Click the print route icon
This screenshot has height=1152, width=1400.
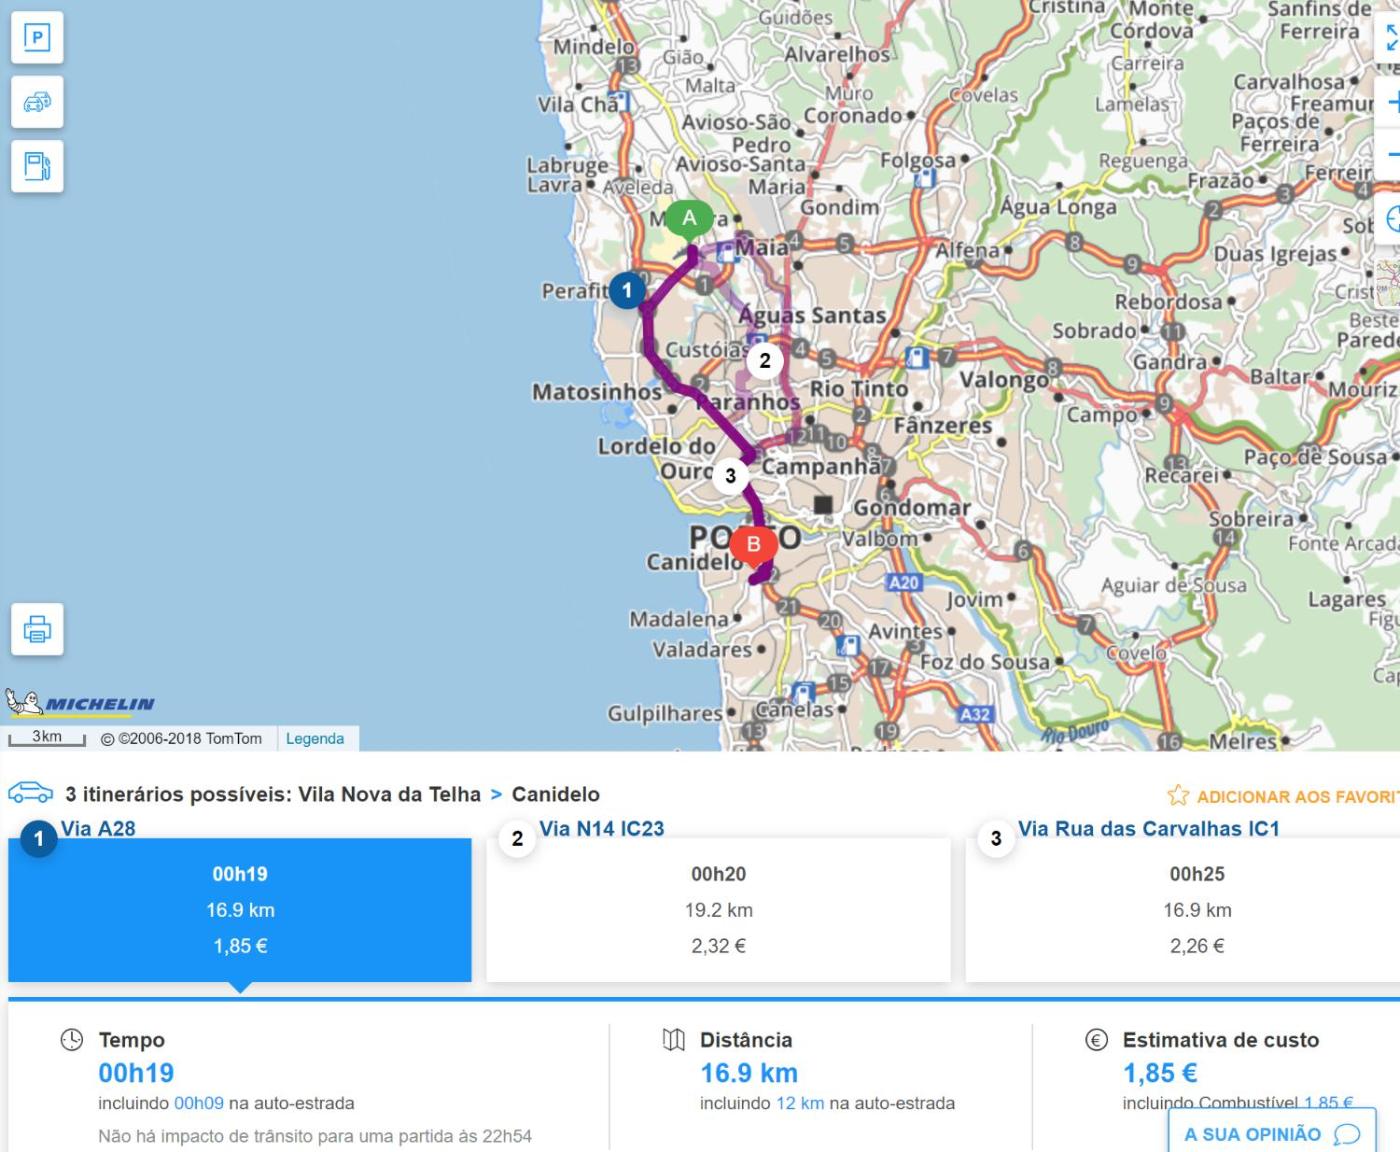[37, 629]
